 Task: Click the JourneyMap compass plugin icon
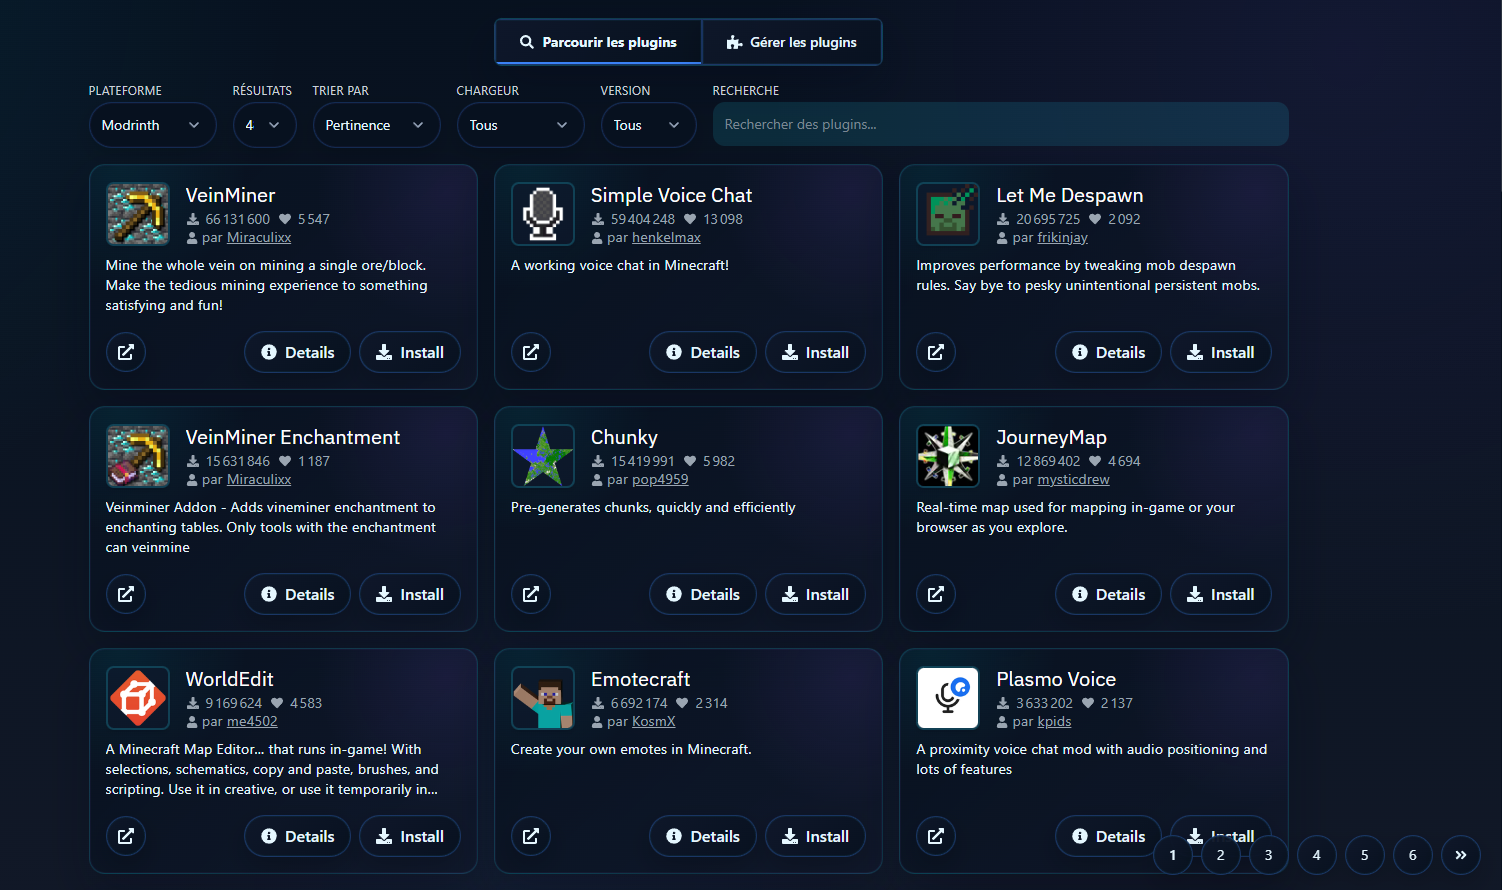click(948, 456)
